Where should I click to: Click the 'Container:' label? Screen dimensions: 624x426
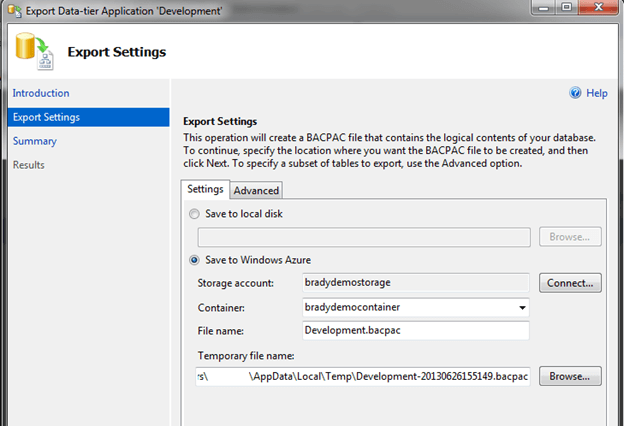point(221,308)
